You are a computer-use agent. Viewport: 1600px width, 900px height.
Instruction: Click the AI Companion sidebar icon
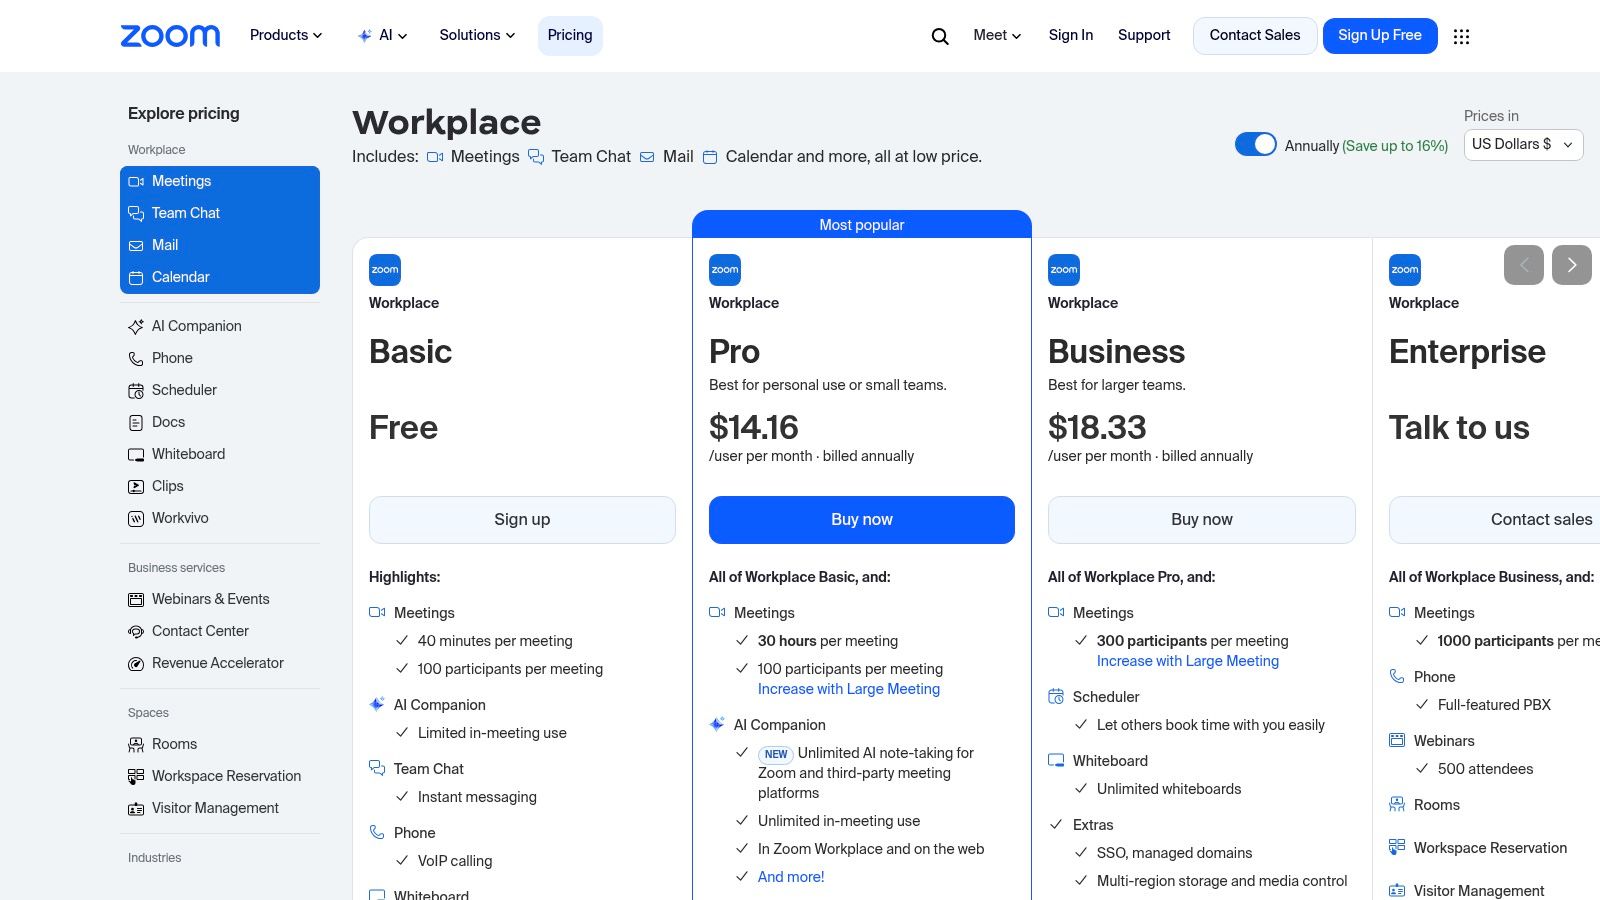136,326
